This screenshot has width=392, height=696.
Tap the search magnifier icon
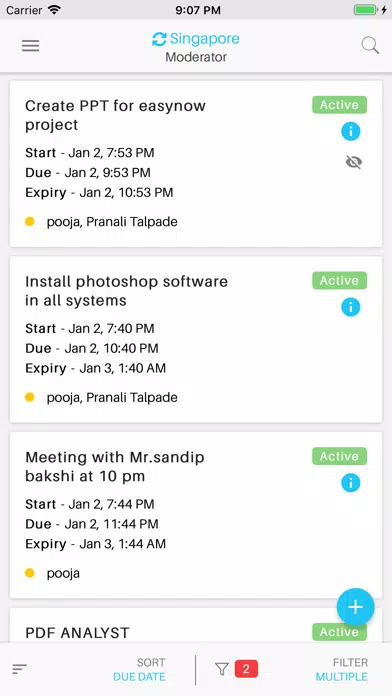[370, 45]
